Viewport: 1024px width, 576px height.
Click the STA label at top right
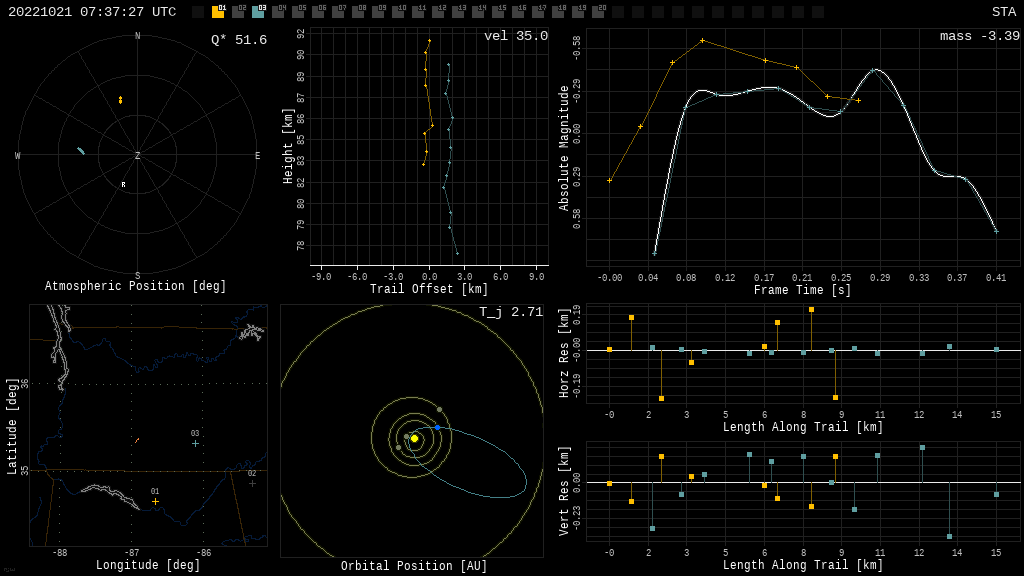(1003, 12)
